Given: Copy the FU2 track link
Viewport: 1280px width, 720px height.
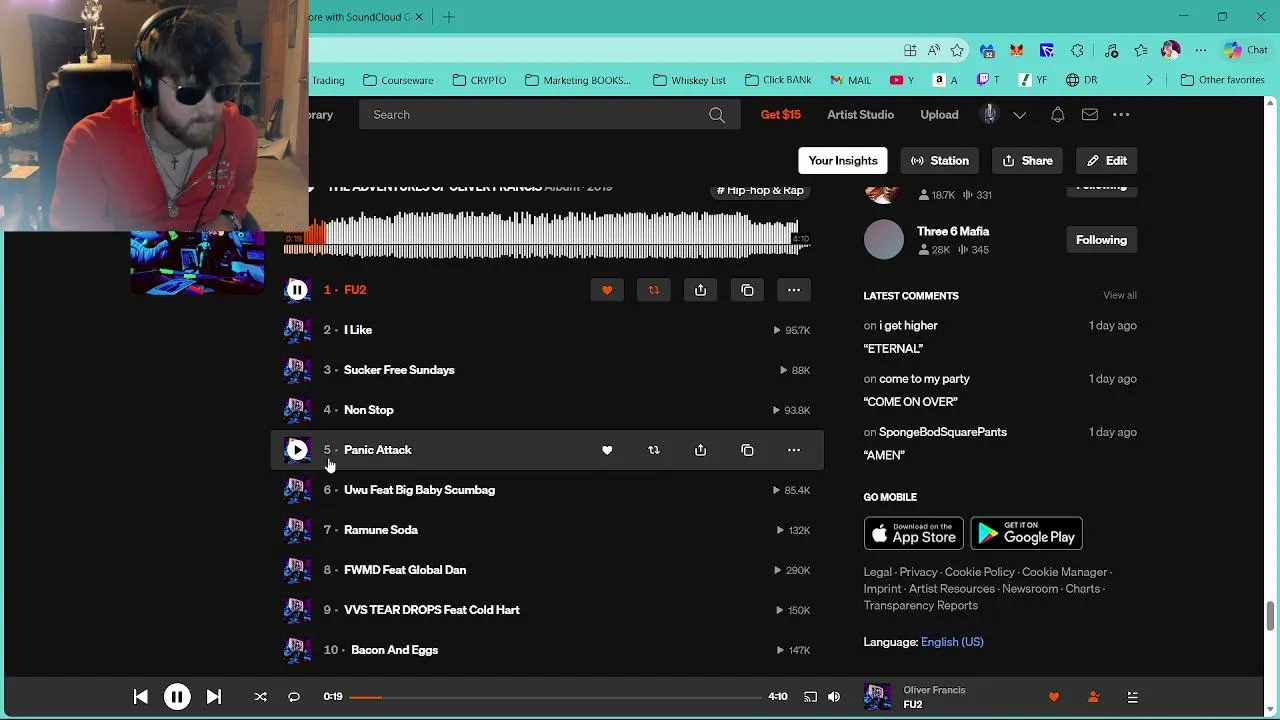Looking at the screenshot, I should (747, 290).
